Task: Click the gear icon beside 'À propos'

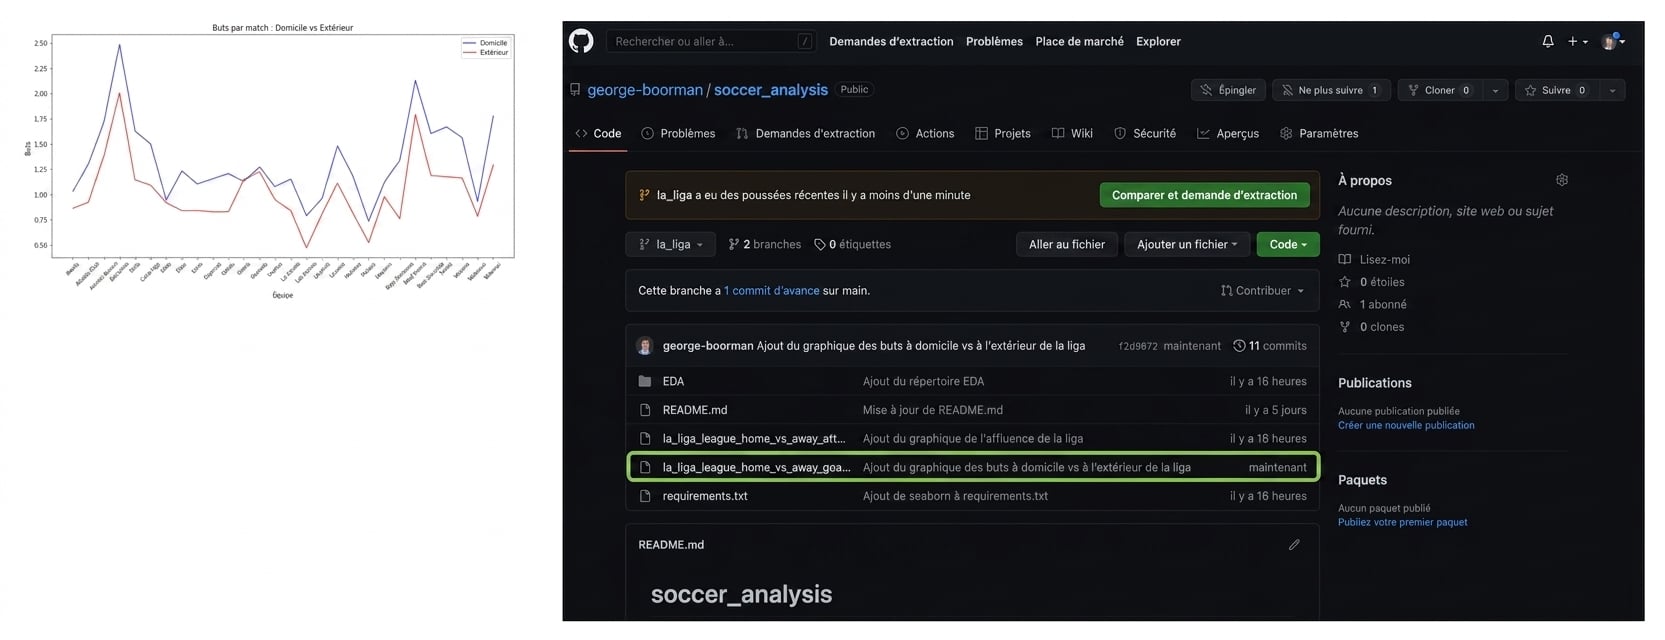Action: point(1562,180)
